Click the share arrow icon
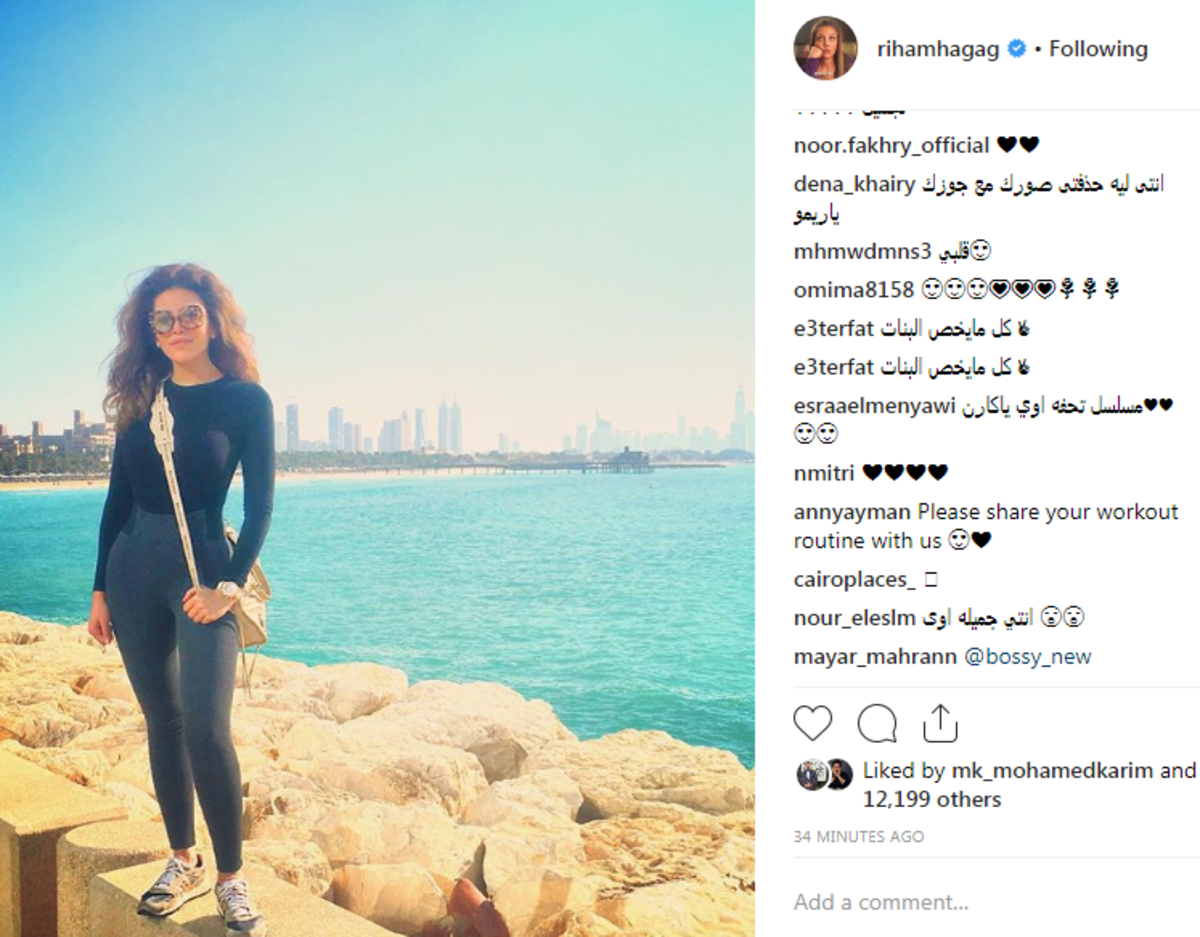The width and height of the screenshot is (1200, 937). tap(940, 723)
